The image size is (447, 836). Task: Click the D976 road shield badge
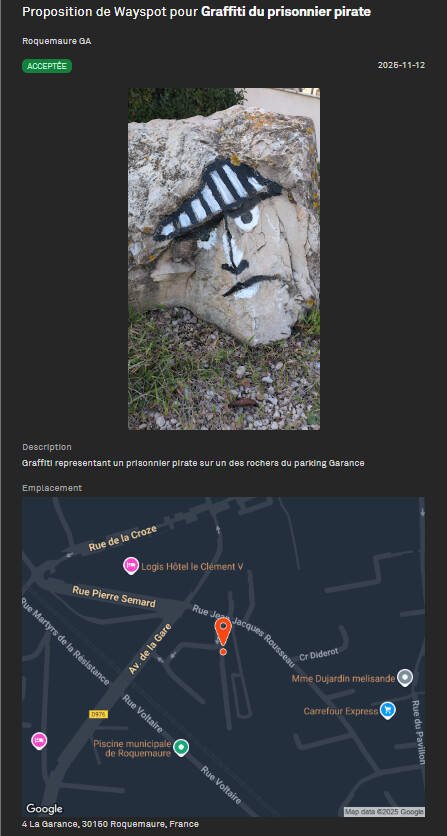[98, 714]
